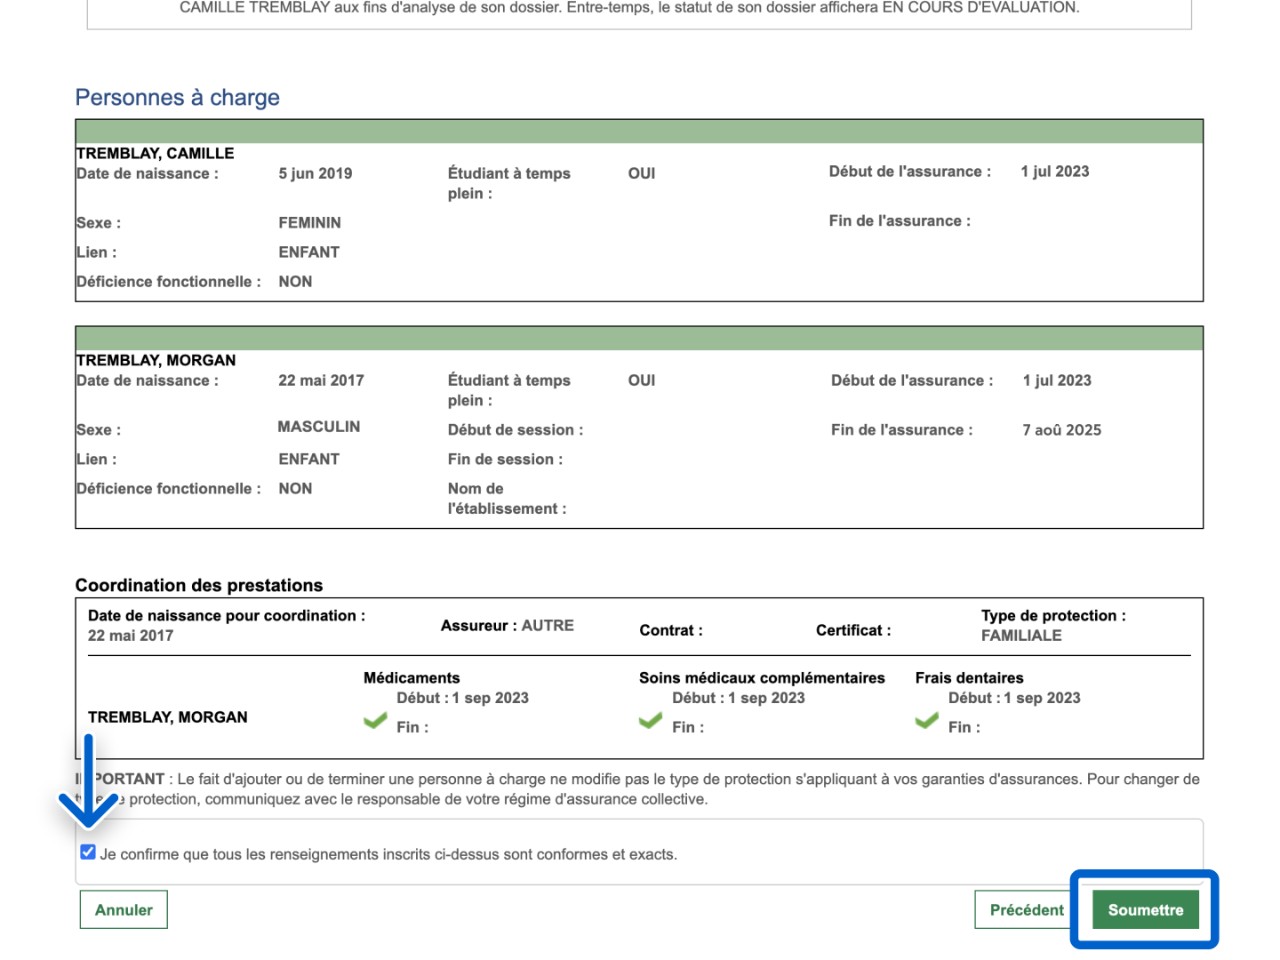The width and height of the screenshot is (1280, 960).
Task: Uncheck the confirmation checkbox
Action: coord(88,852)
